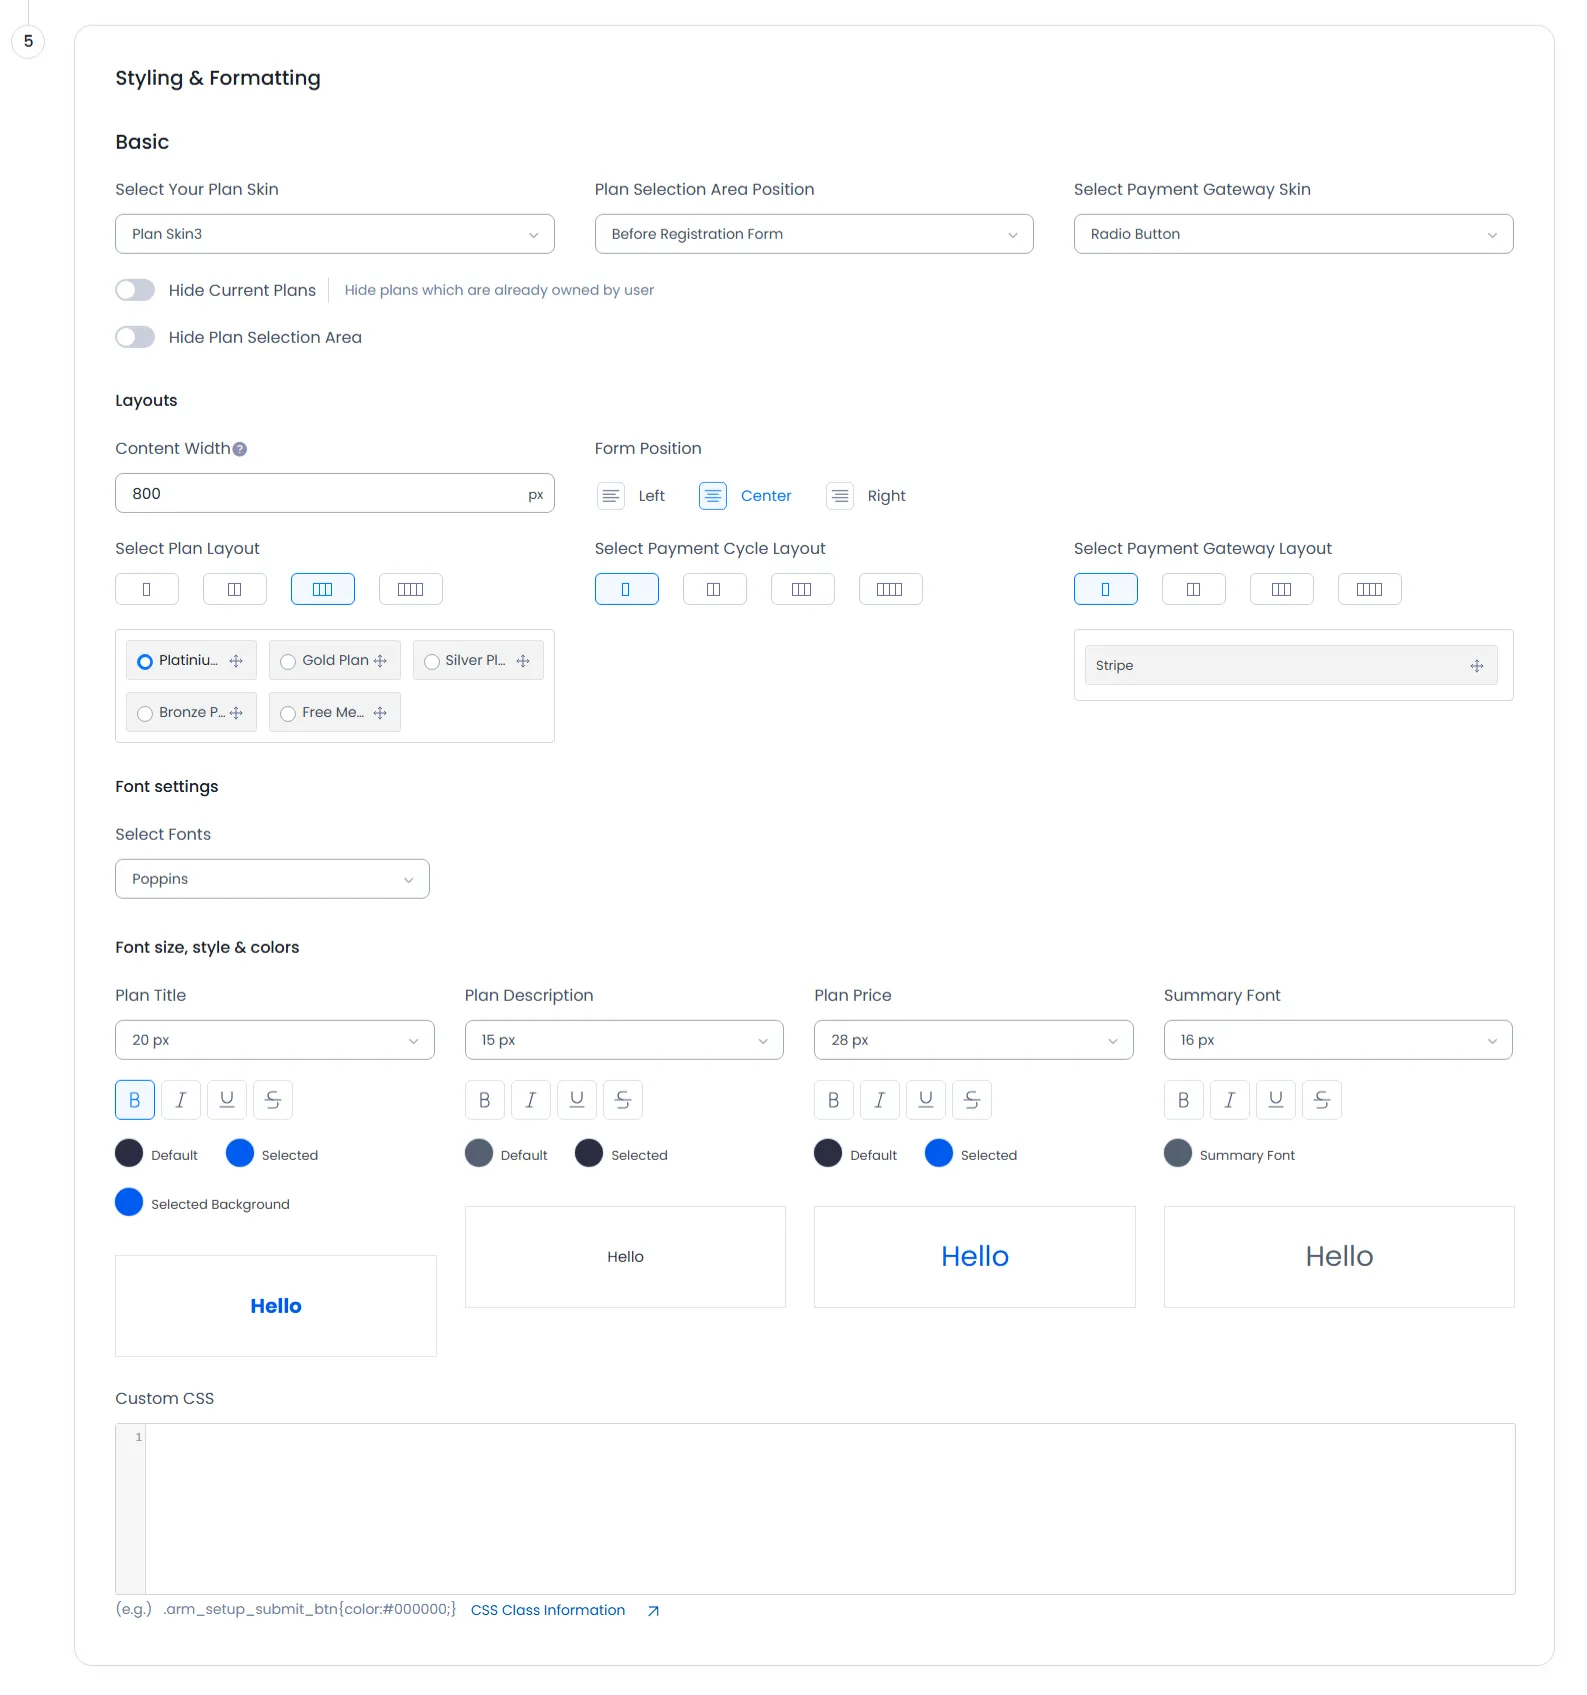The height and width of the screenshot is (1695, 1587).
Task: Toggle bold for Plan Title
Action: 135,1100
